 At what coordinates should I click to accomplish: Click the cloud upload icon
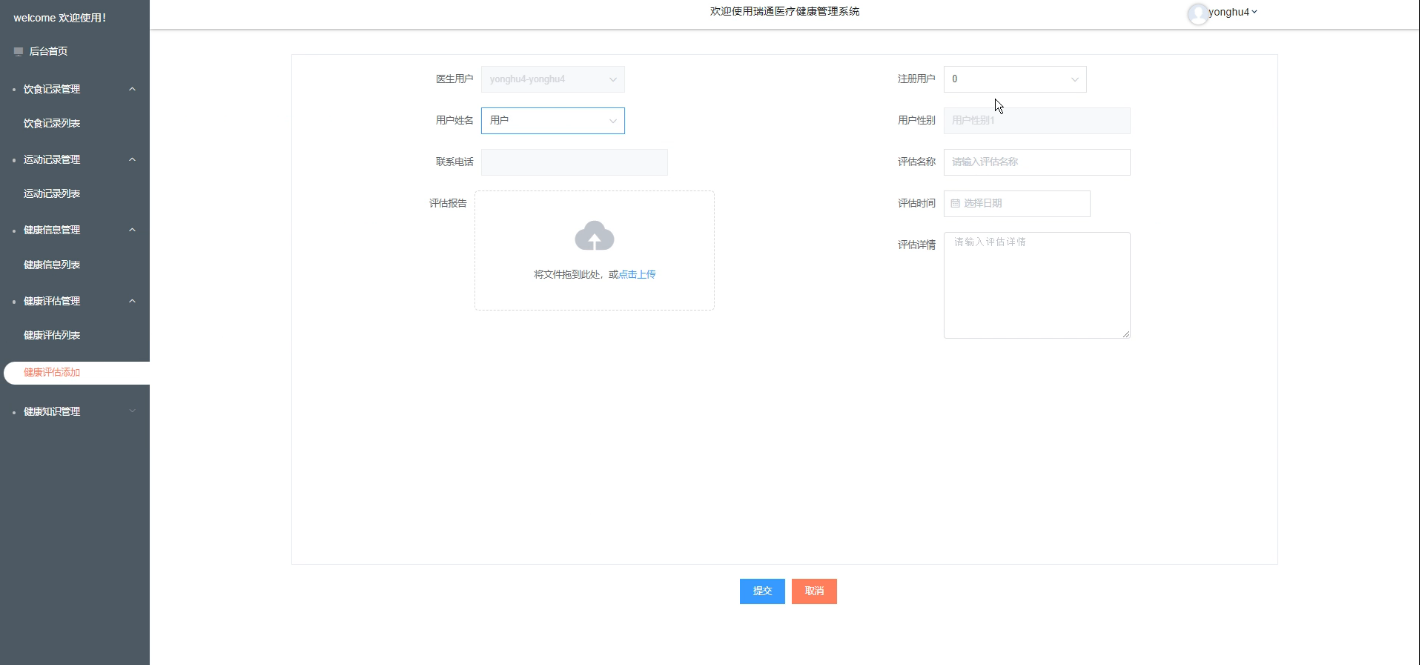click(x=594, y=236)
